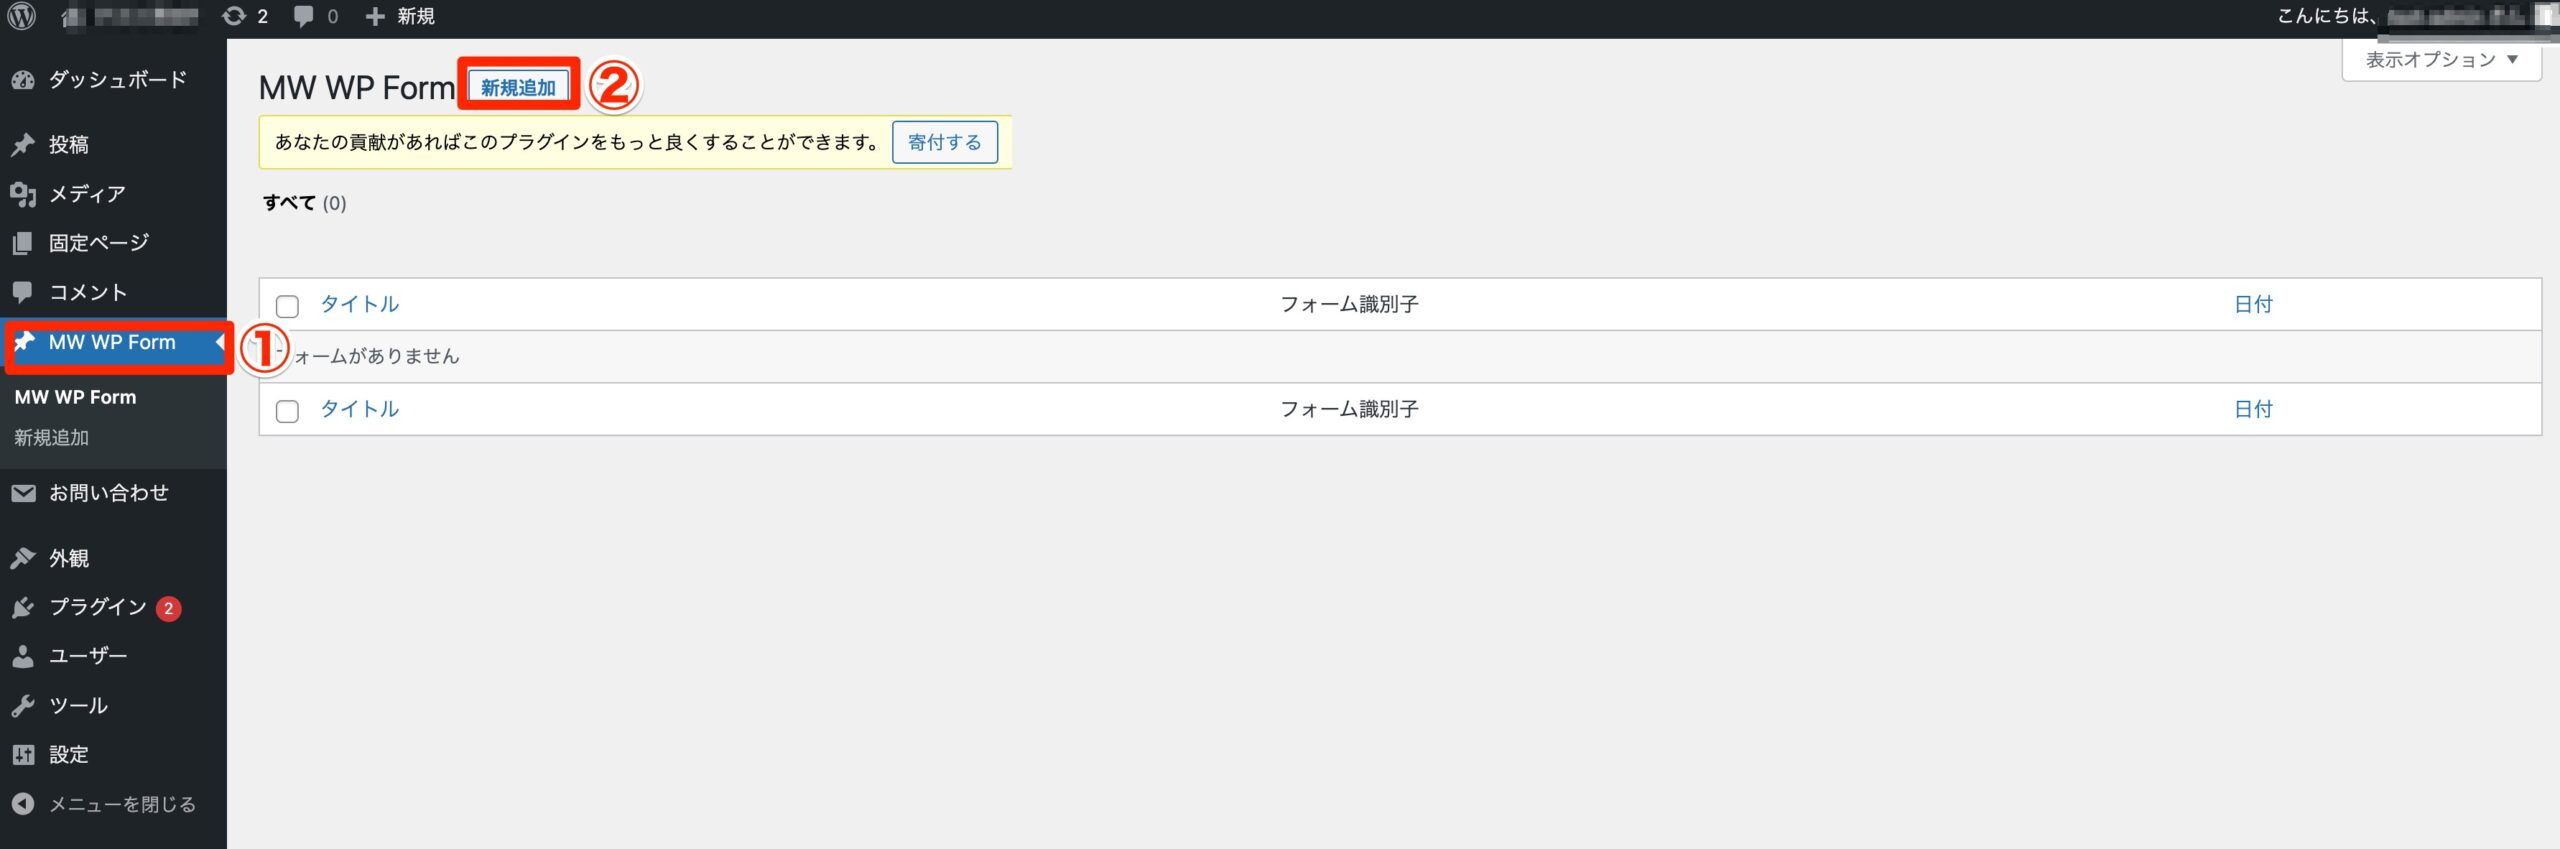Click the dashboard gauge icon
Image resolution: width=2560 pixels, height=849 pixels.
(x=23, y=80)
